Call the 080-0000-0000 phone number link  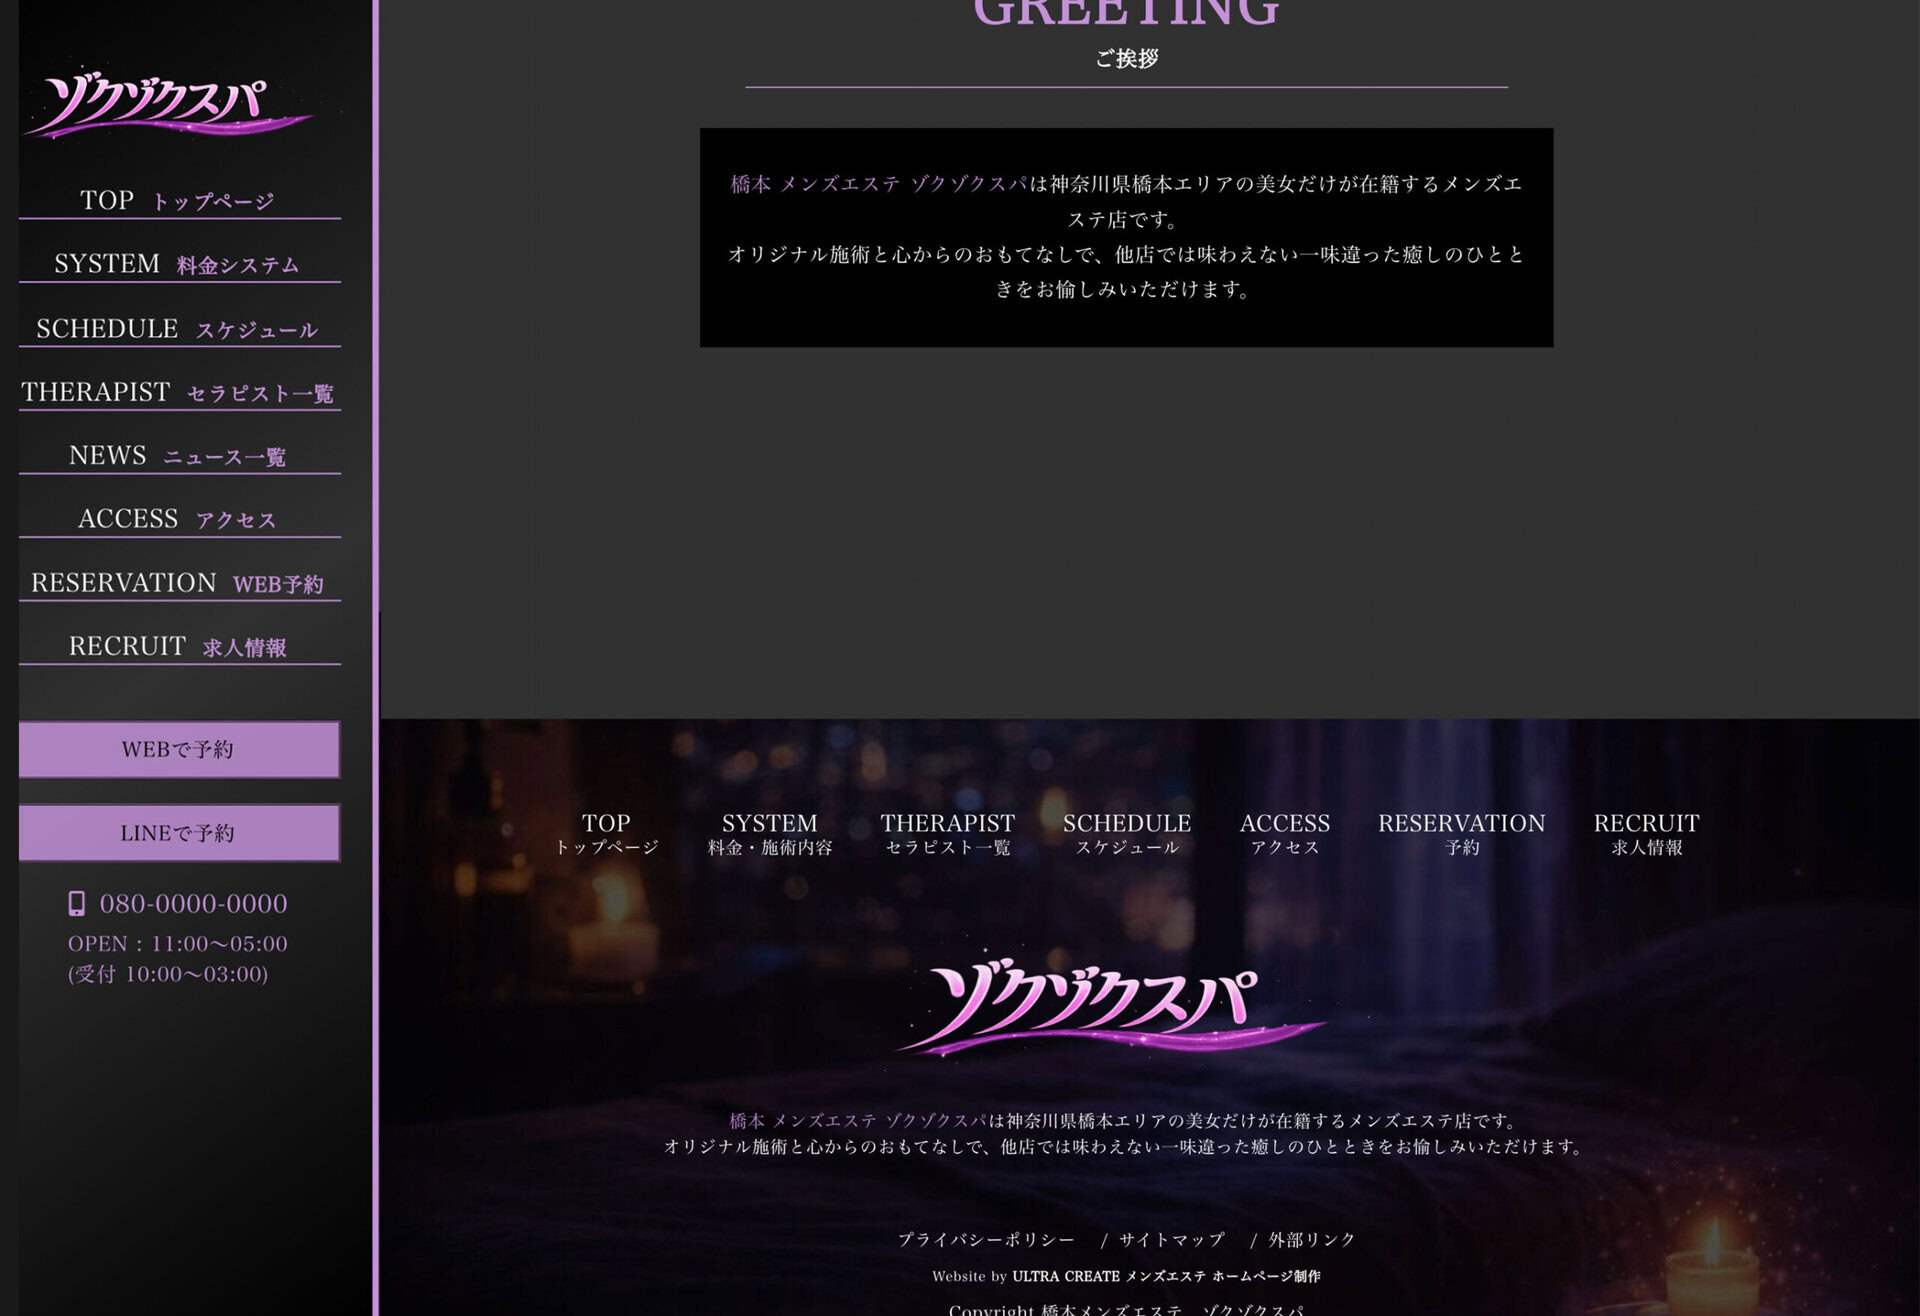click(194, 904)
